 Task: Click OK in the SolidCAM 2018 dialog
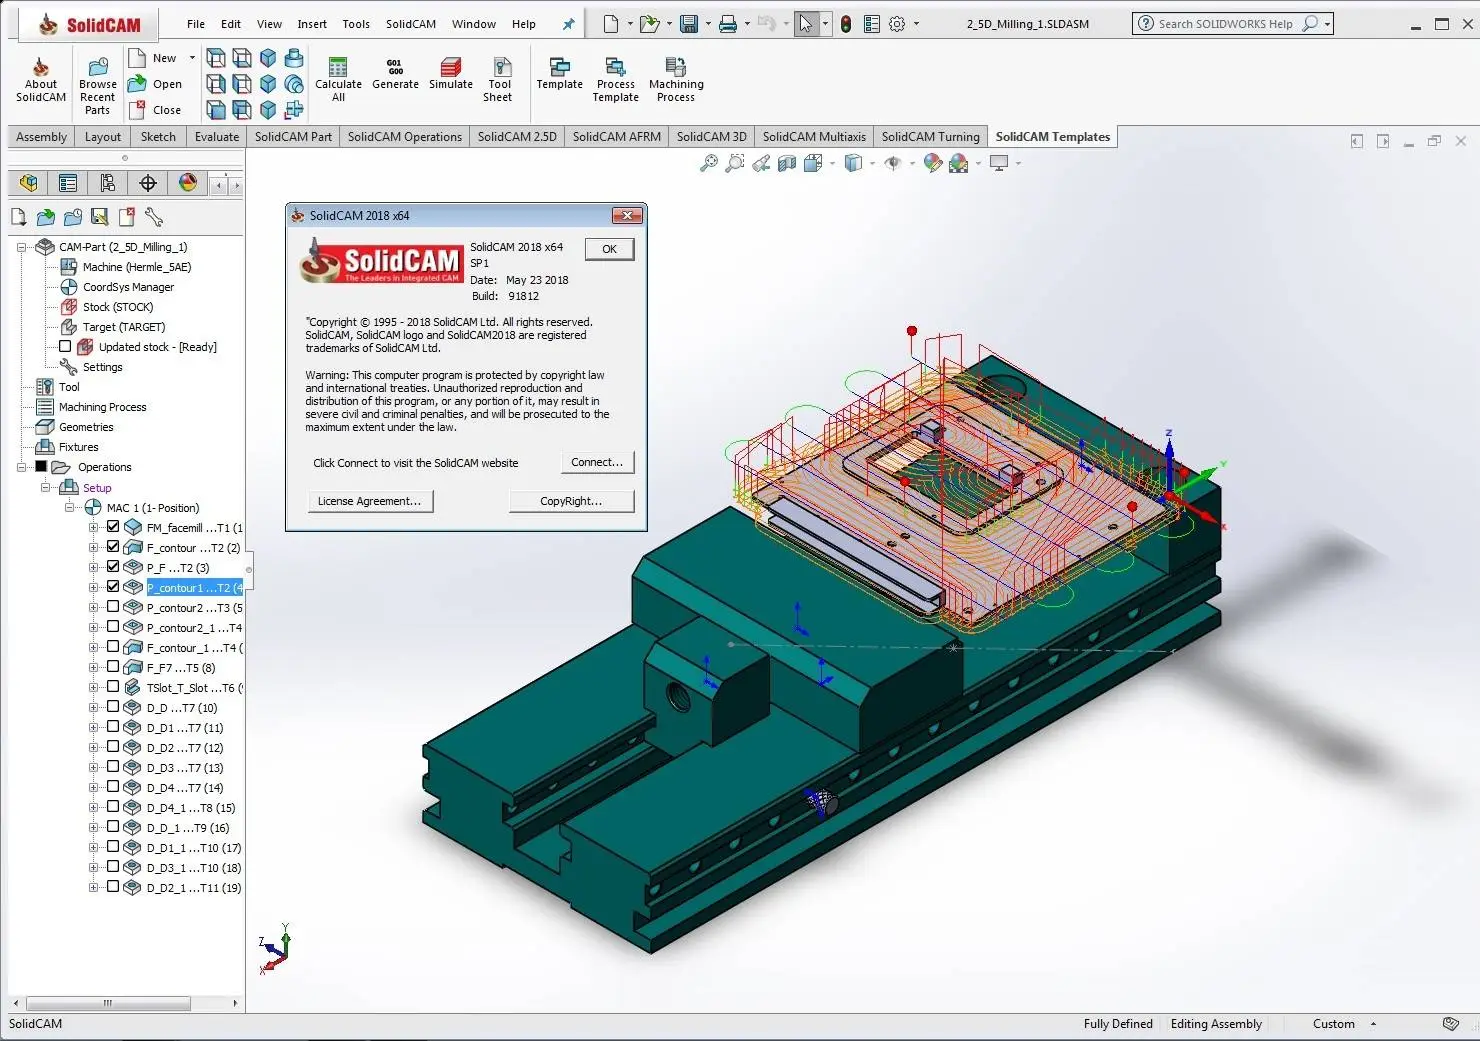click(x=609, y=249)
